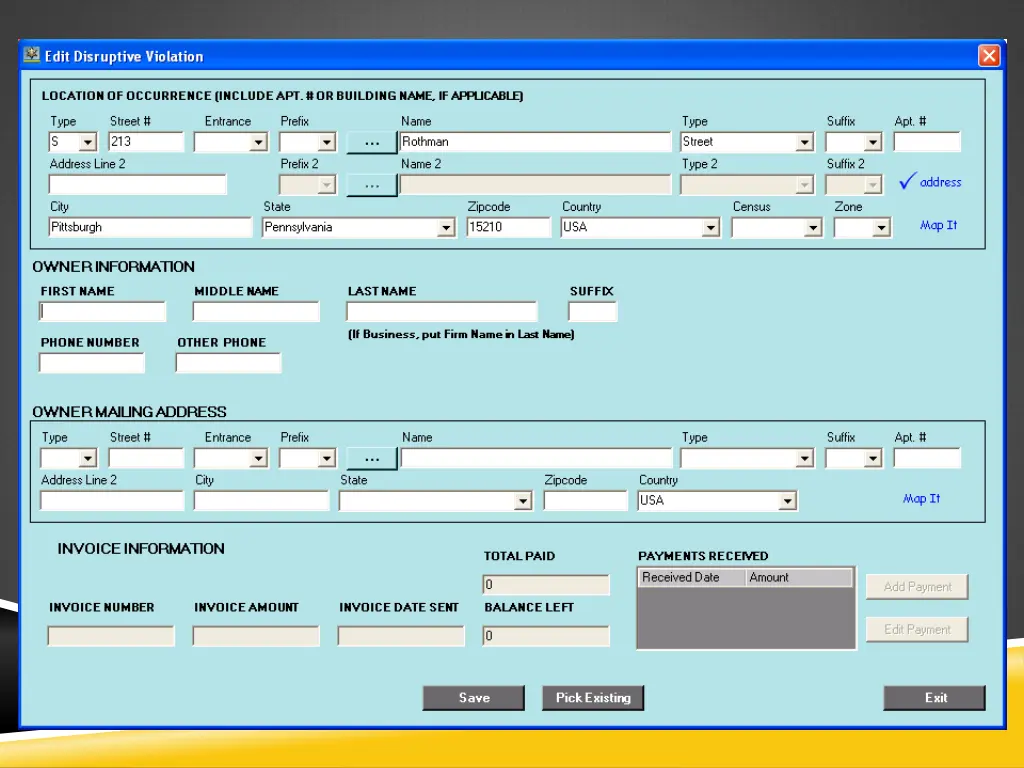Click the location Apt. # field
The image size is (1024, 768).
(927, 142)
